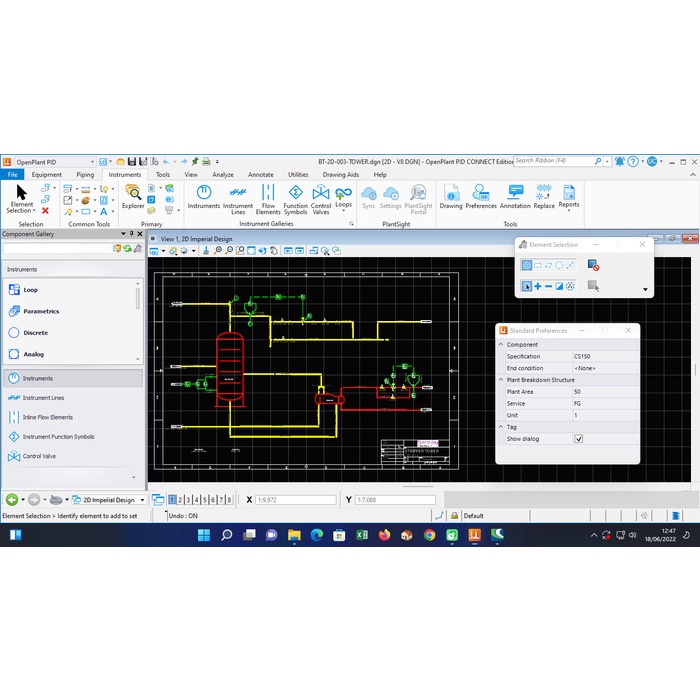Viewport: 700px width, 700px height.
Task: Click the Save icon in quick access toolbar
Action: click(x=132, y=162)
